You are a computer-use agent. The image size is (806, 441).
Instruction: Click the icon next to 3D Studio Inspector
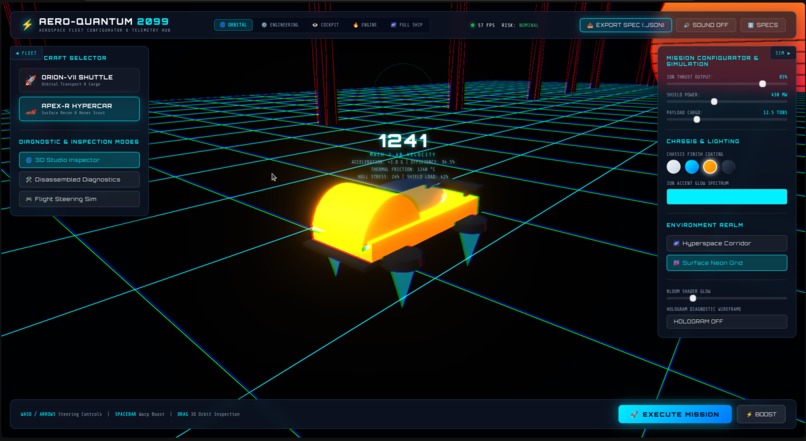pyautogui.click(x=29, y=160)
